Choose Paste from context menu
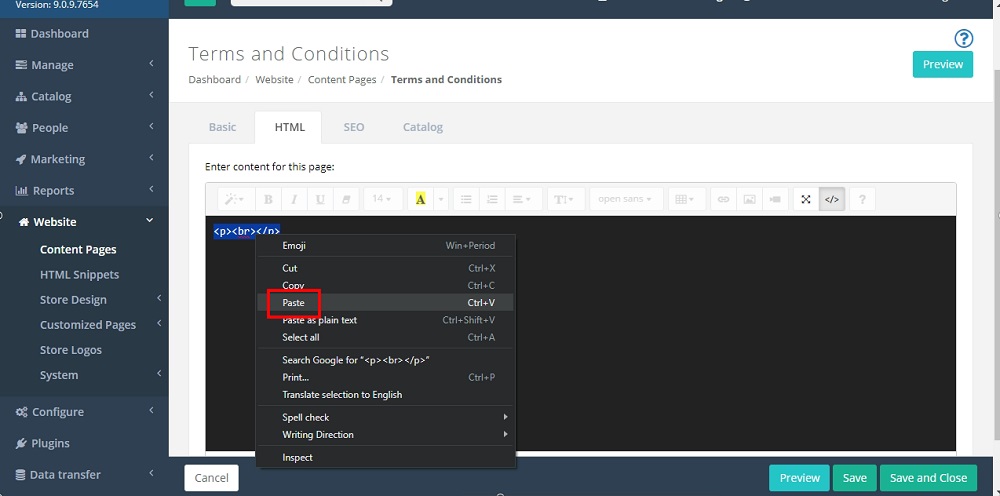This screenshot has width=1000, height=496. [x=386, y=303]
